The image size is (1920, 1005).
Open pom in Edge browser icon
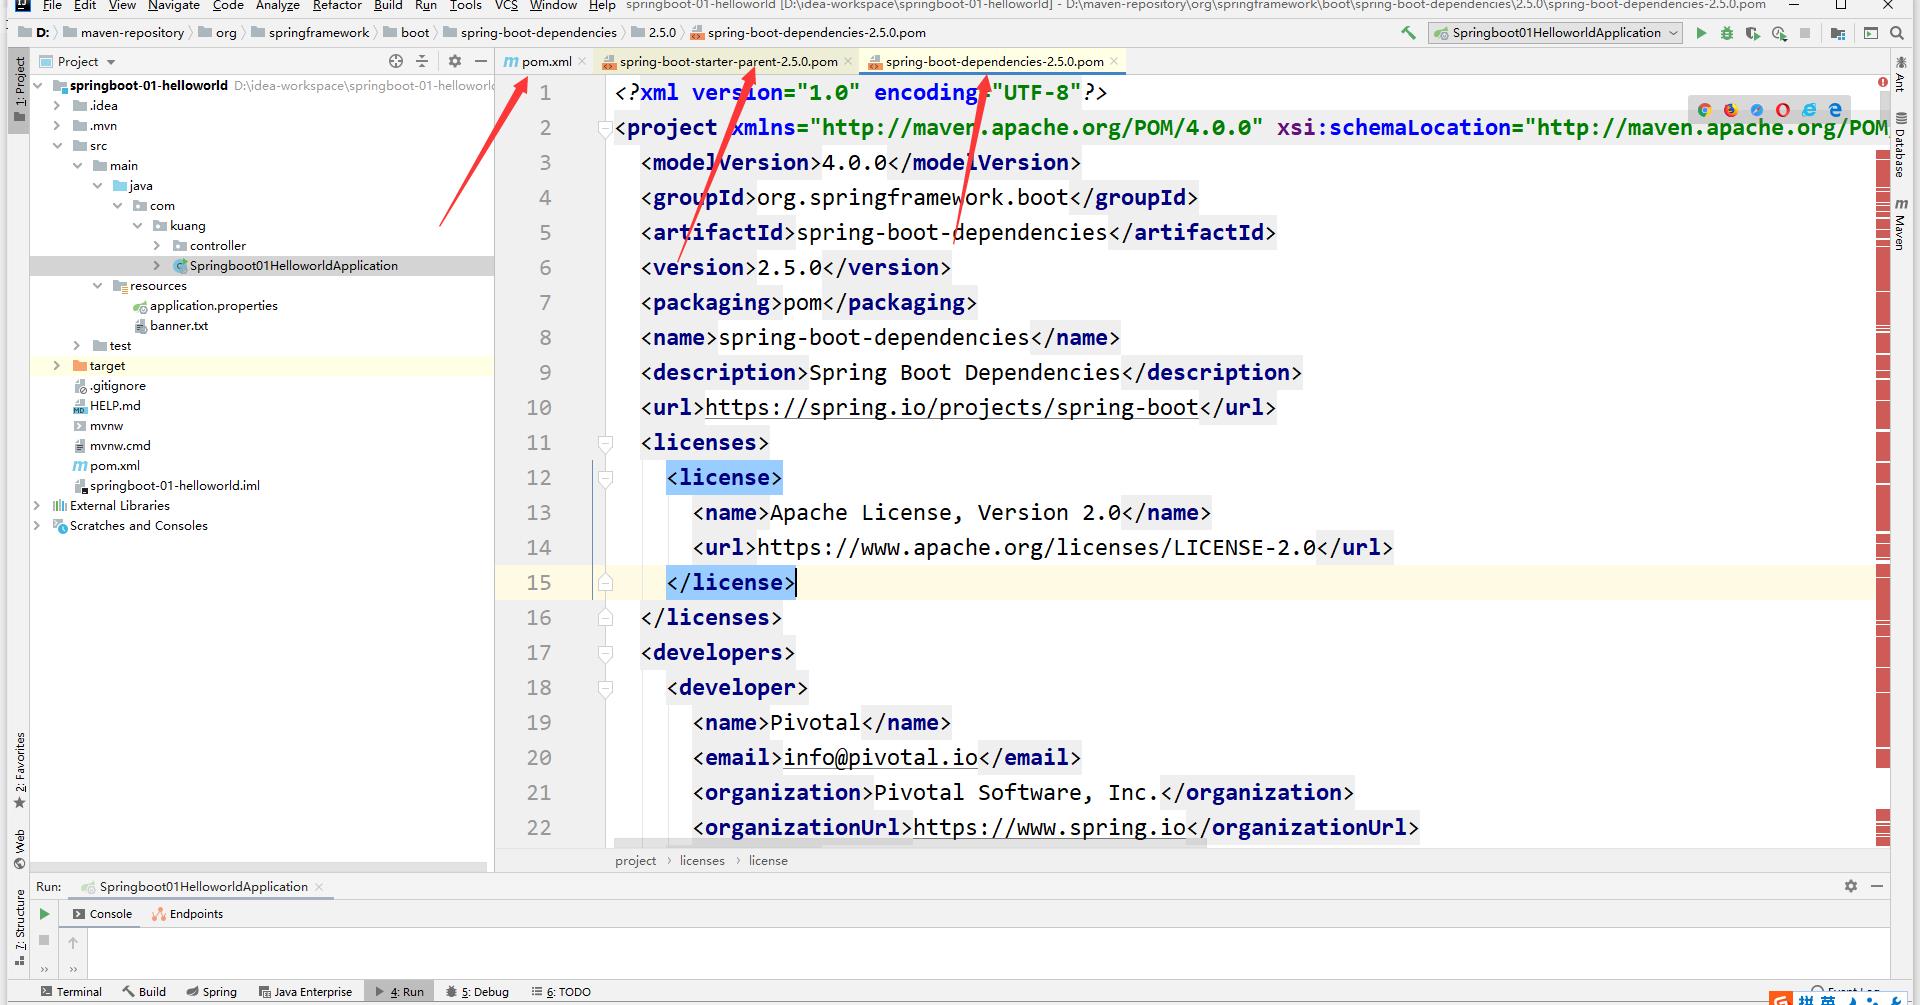click(x=1835, y=110)
